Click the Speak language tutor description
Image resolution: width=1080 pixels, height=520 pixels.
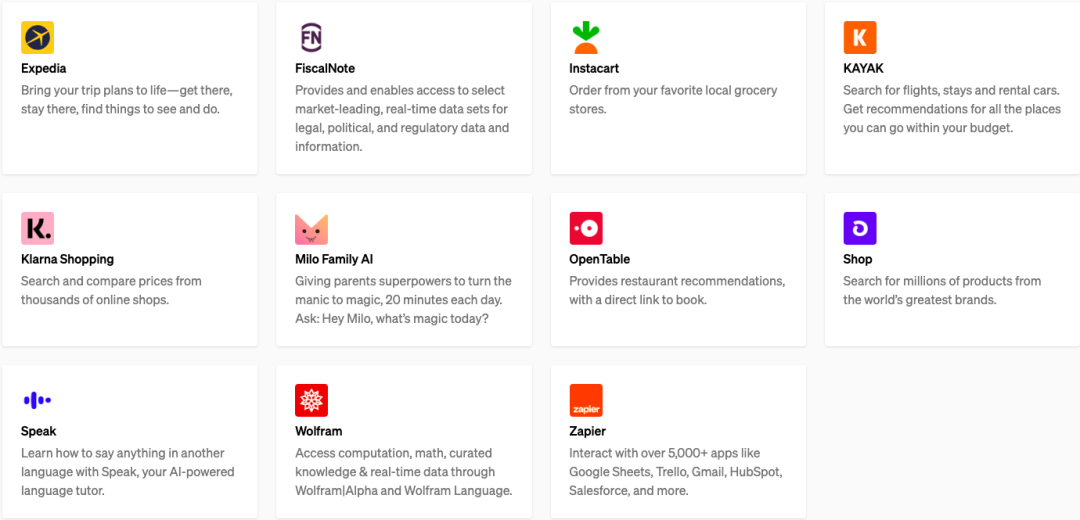pyautogui.click(x=127, y=472)
